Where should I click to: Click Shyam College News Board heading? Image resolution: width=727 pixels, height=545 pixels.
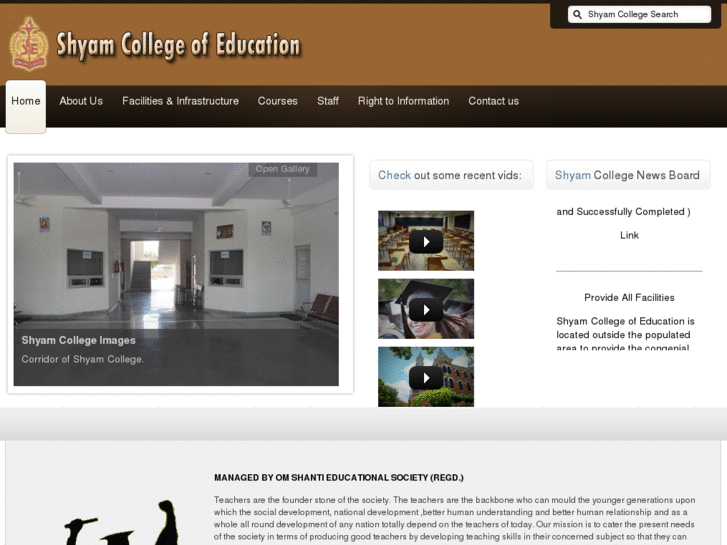click(627, 175)
